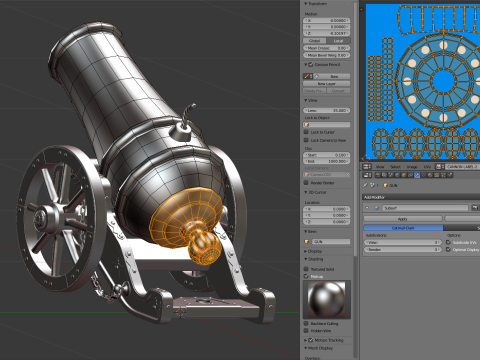Viewport: 480px width, 360px height.
Task: Enable Hidden Wire checkbox
Action: tap(306, 331)
